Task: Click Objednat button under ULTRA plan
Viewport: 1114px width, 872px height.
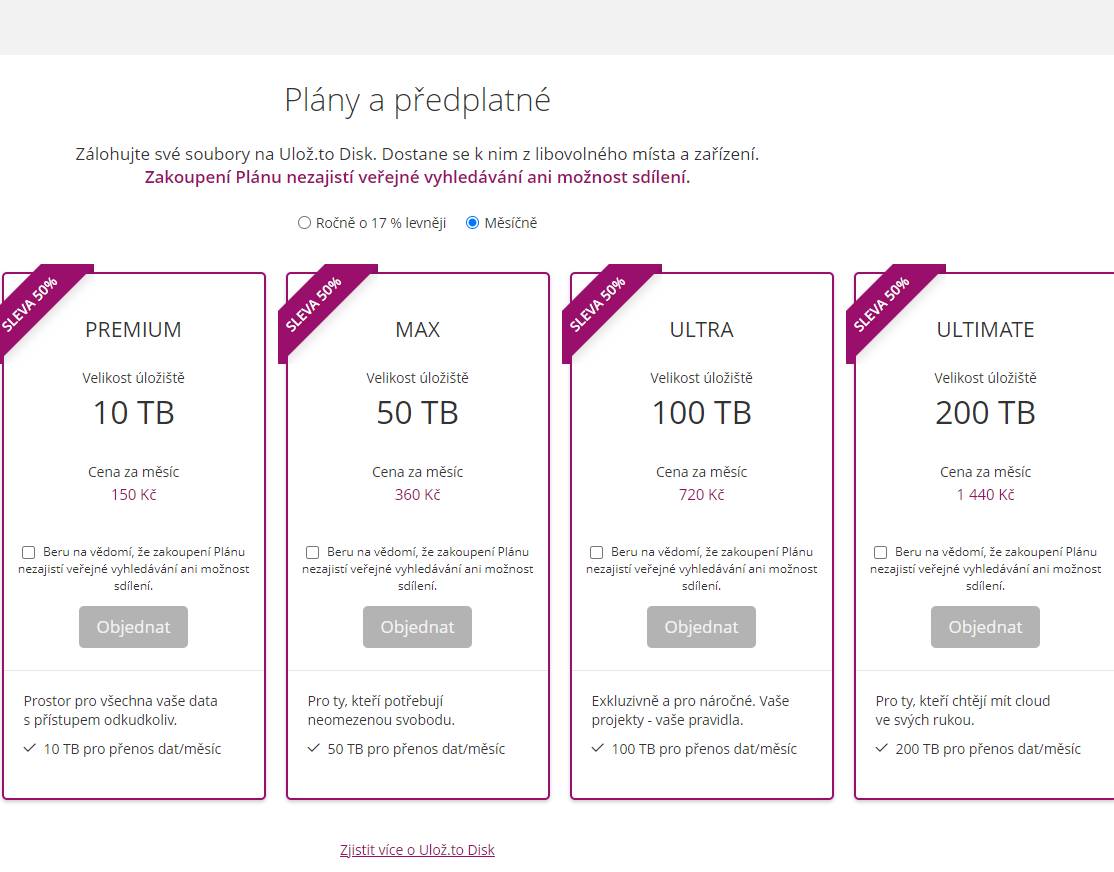Action: point(701,627)
